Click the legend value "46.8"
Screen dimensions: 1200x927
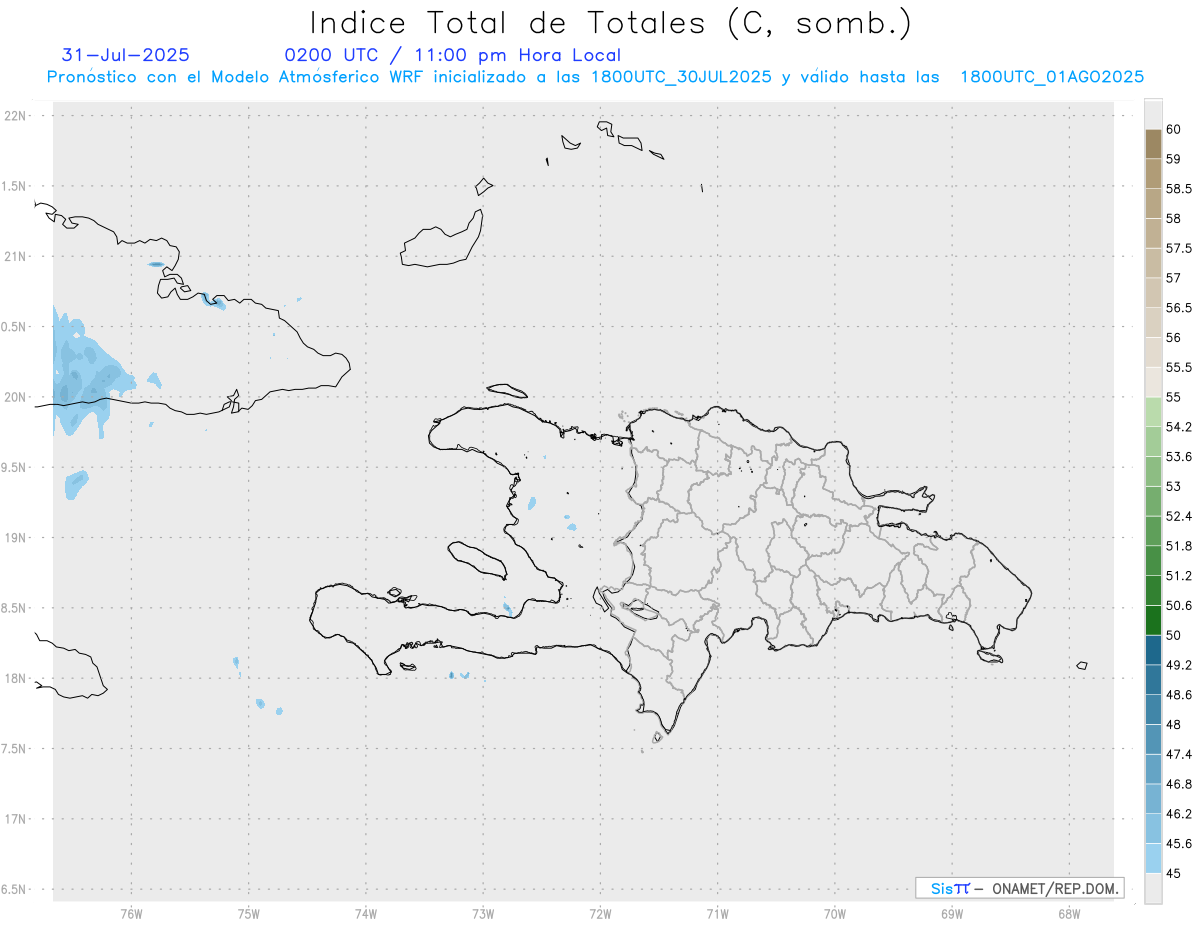pyautogui.click(x=1179, y=784)
